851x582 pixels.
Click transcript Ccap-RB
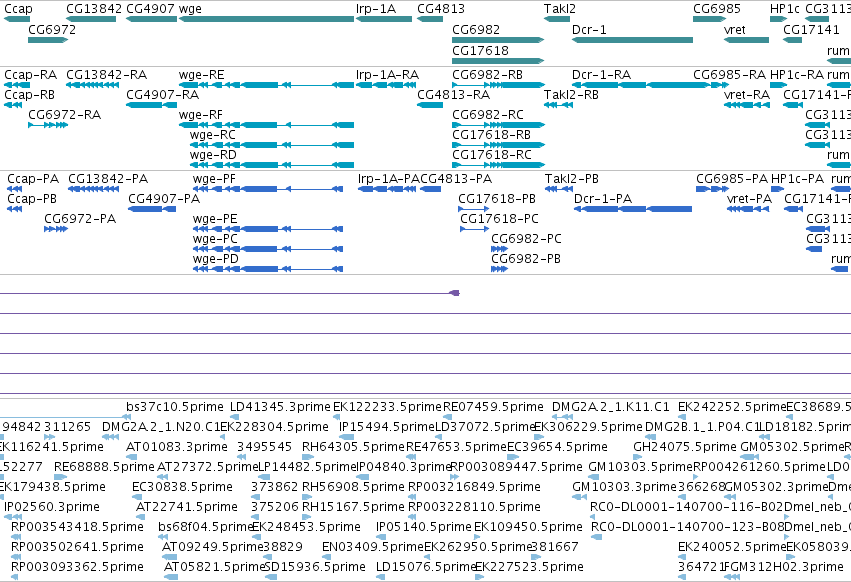(12, 105)
